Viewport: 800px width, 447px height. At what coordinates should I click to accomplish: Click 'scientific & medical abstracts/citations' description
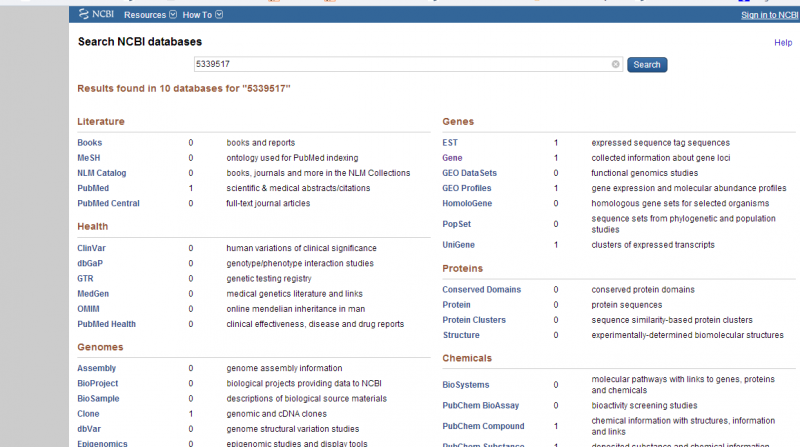[x=298, y=188]
